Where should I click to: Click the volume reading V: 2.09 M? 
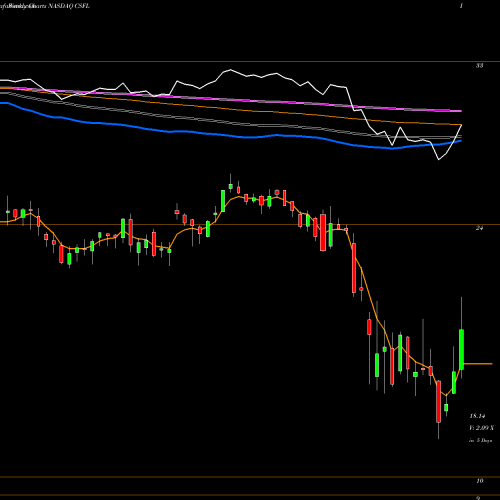pos(481,428)
